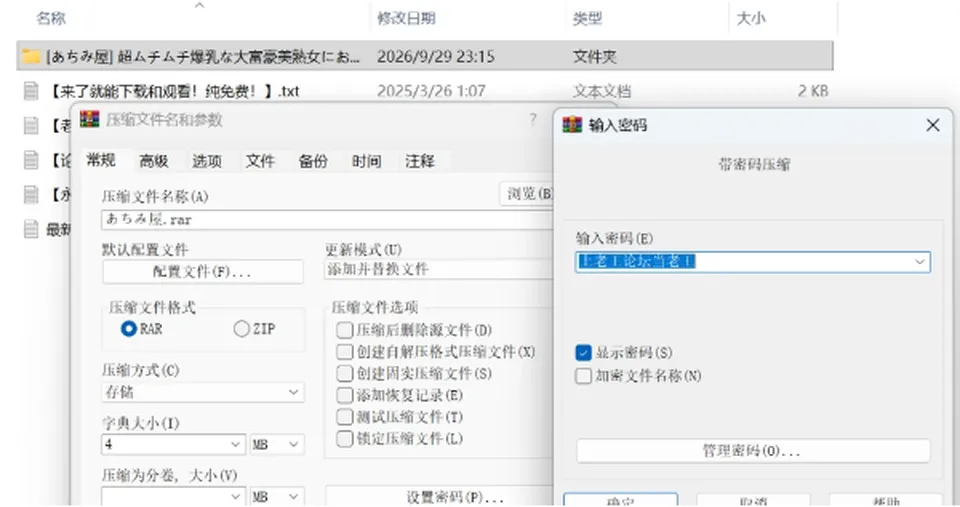960x507 pixels.
Task: Uncheck 显示密码 checkbox
Action: (x=583, y=353)
